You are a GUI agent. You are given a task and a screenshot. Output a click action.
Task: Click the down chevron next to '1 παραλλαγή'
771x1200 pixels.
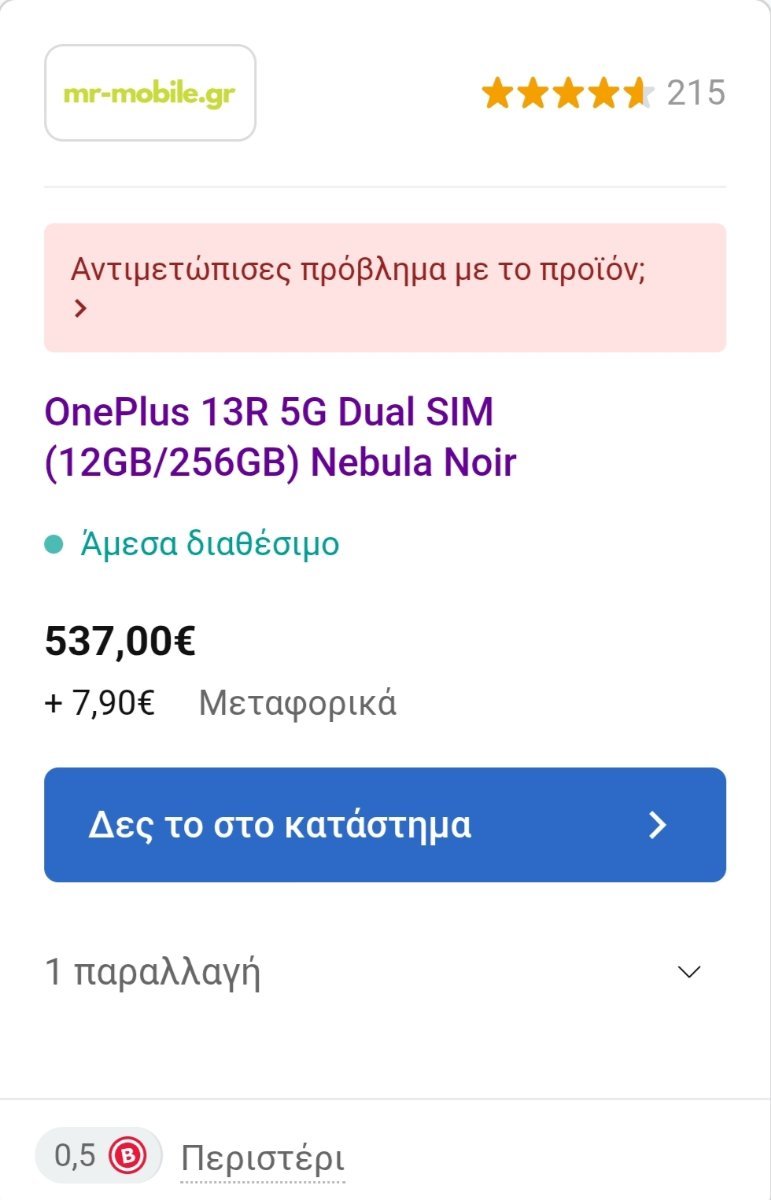[x=690, y=972]
